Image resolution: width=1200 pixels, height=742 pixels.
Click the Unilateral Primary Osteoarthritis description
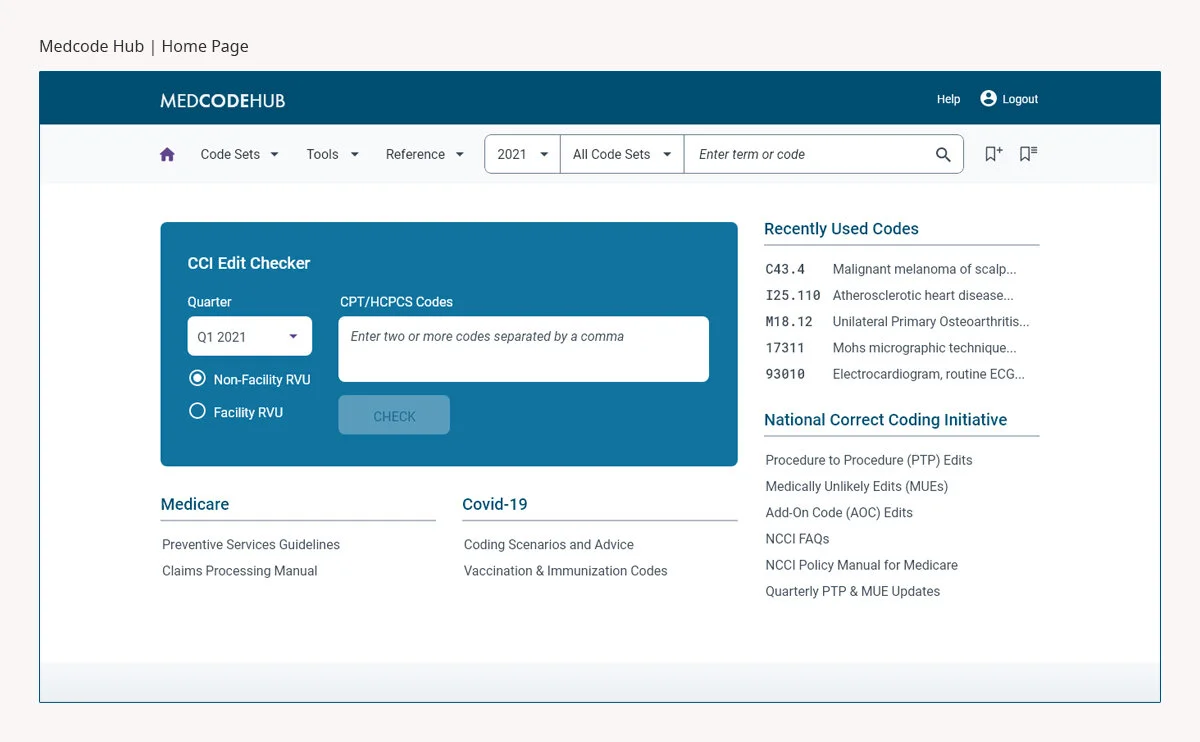click(x=931, y=321)
